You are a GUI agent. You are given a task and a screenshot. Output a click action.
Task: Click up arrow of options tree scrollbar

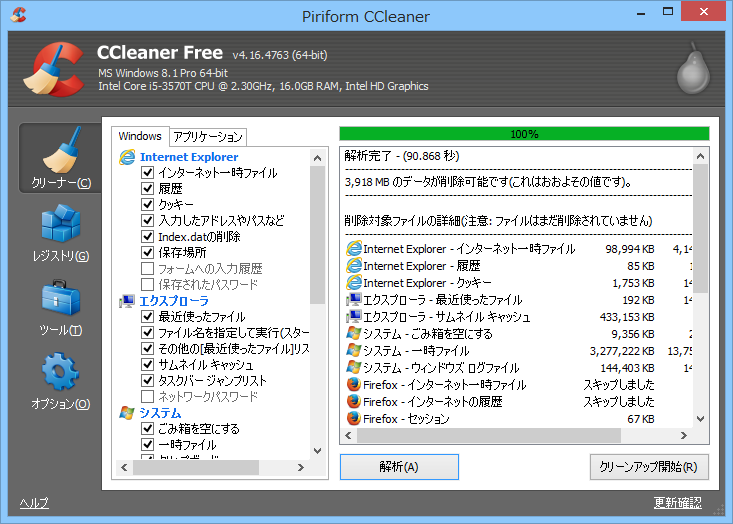317,158
